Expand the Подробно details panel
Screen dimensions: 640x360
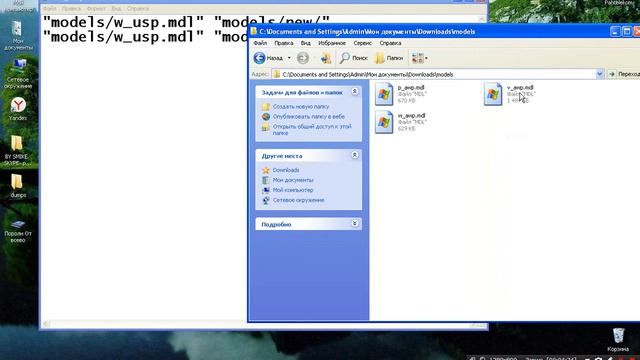pos(355,223)
